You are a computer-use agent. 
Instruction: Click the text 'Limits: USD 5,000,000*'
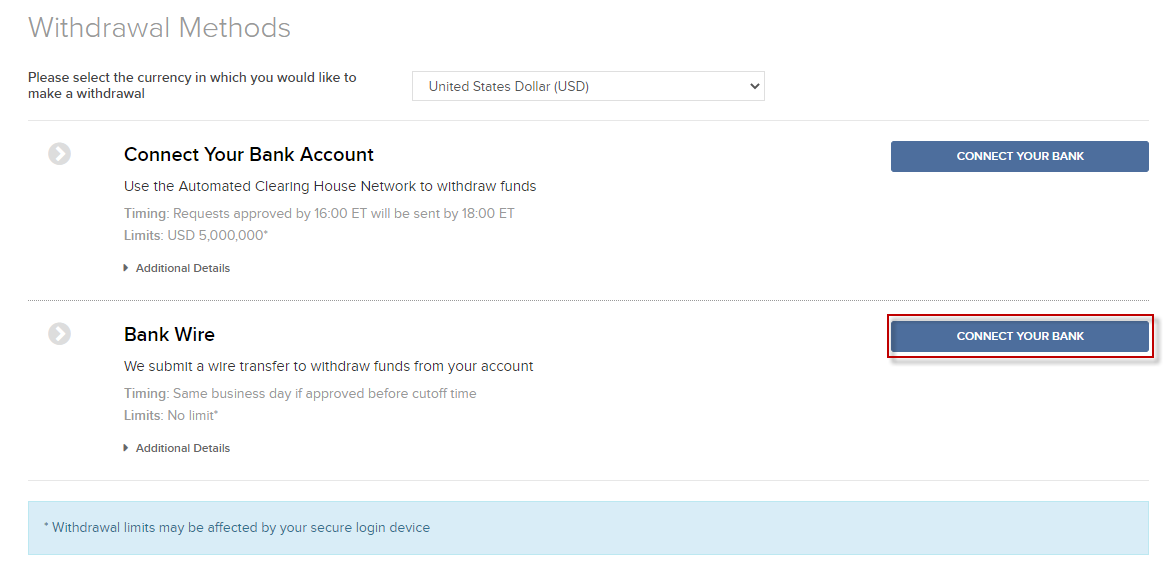tap(195, 235)
